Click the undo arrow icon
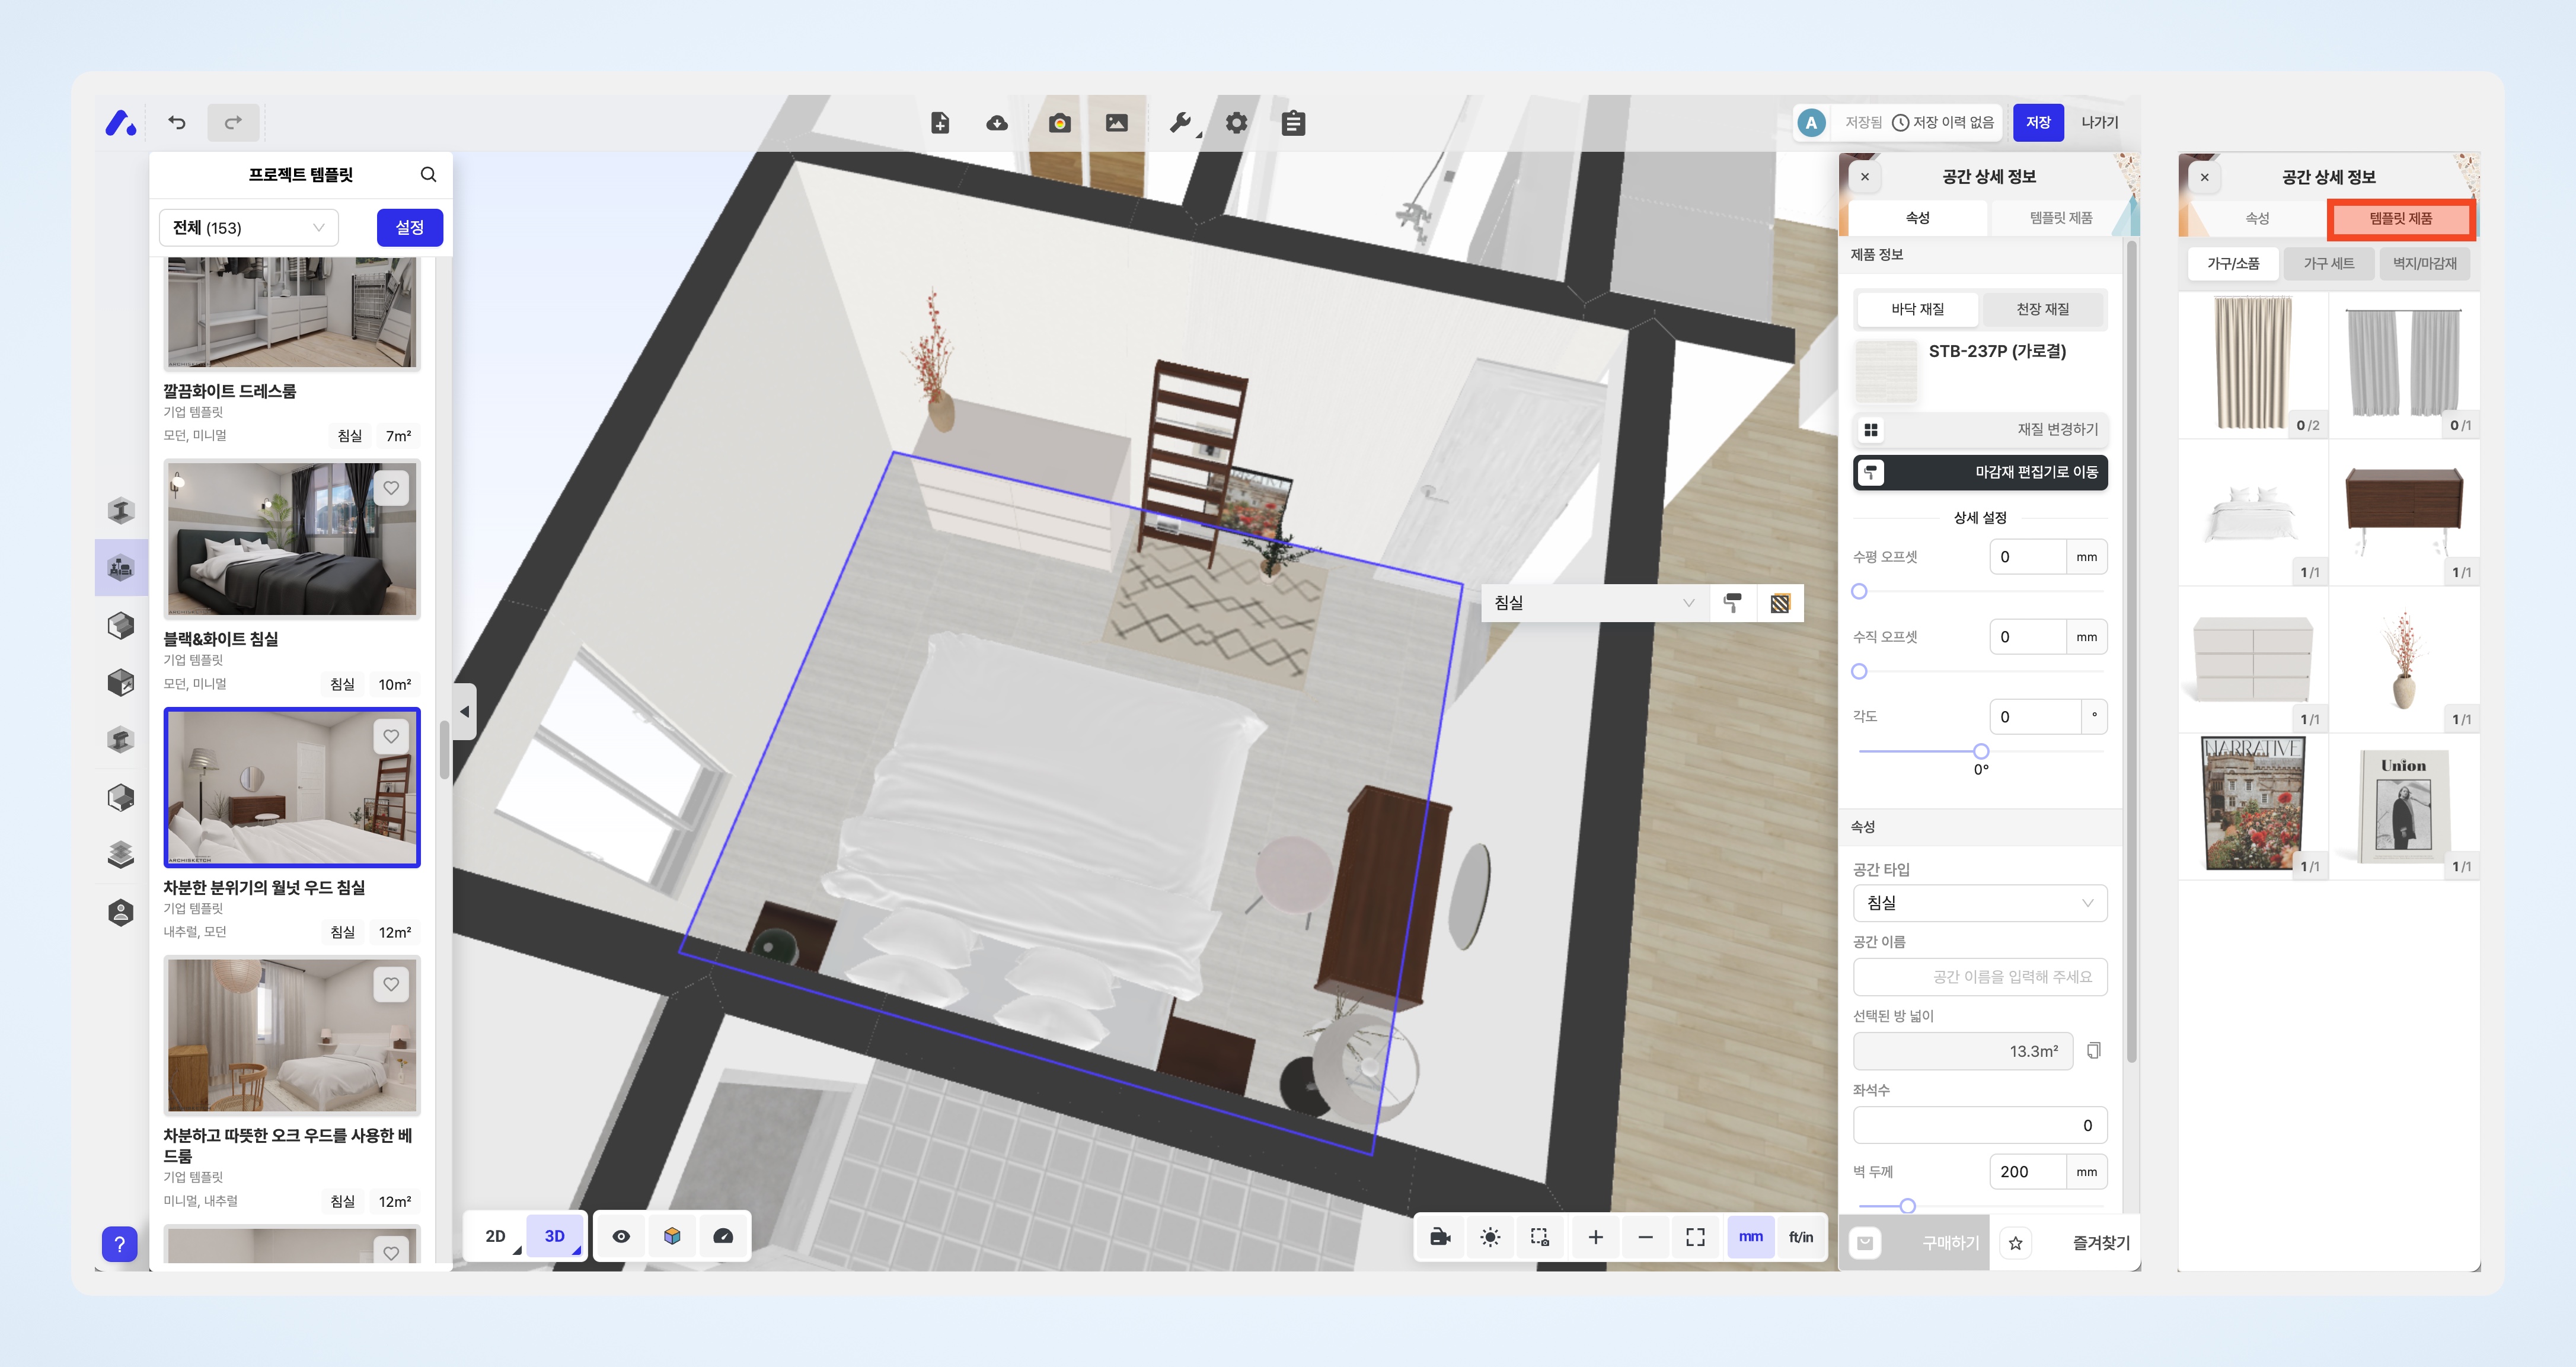This screenshot has height=1367, width=2576. click(x=177, y=123)
